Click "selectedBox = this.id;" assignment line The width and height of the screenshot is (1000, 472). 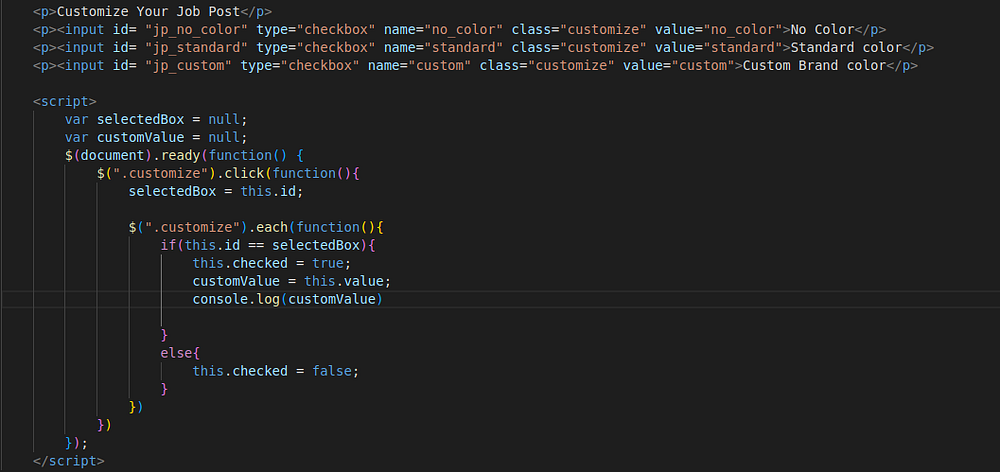pos(216,191)
